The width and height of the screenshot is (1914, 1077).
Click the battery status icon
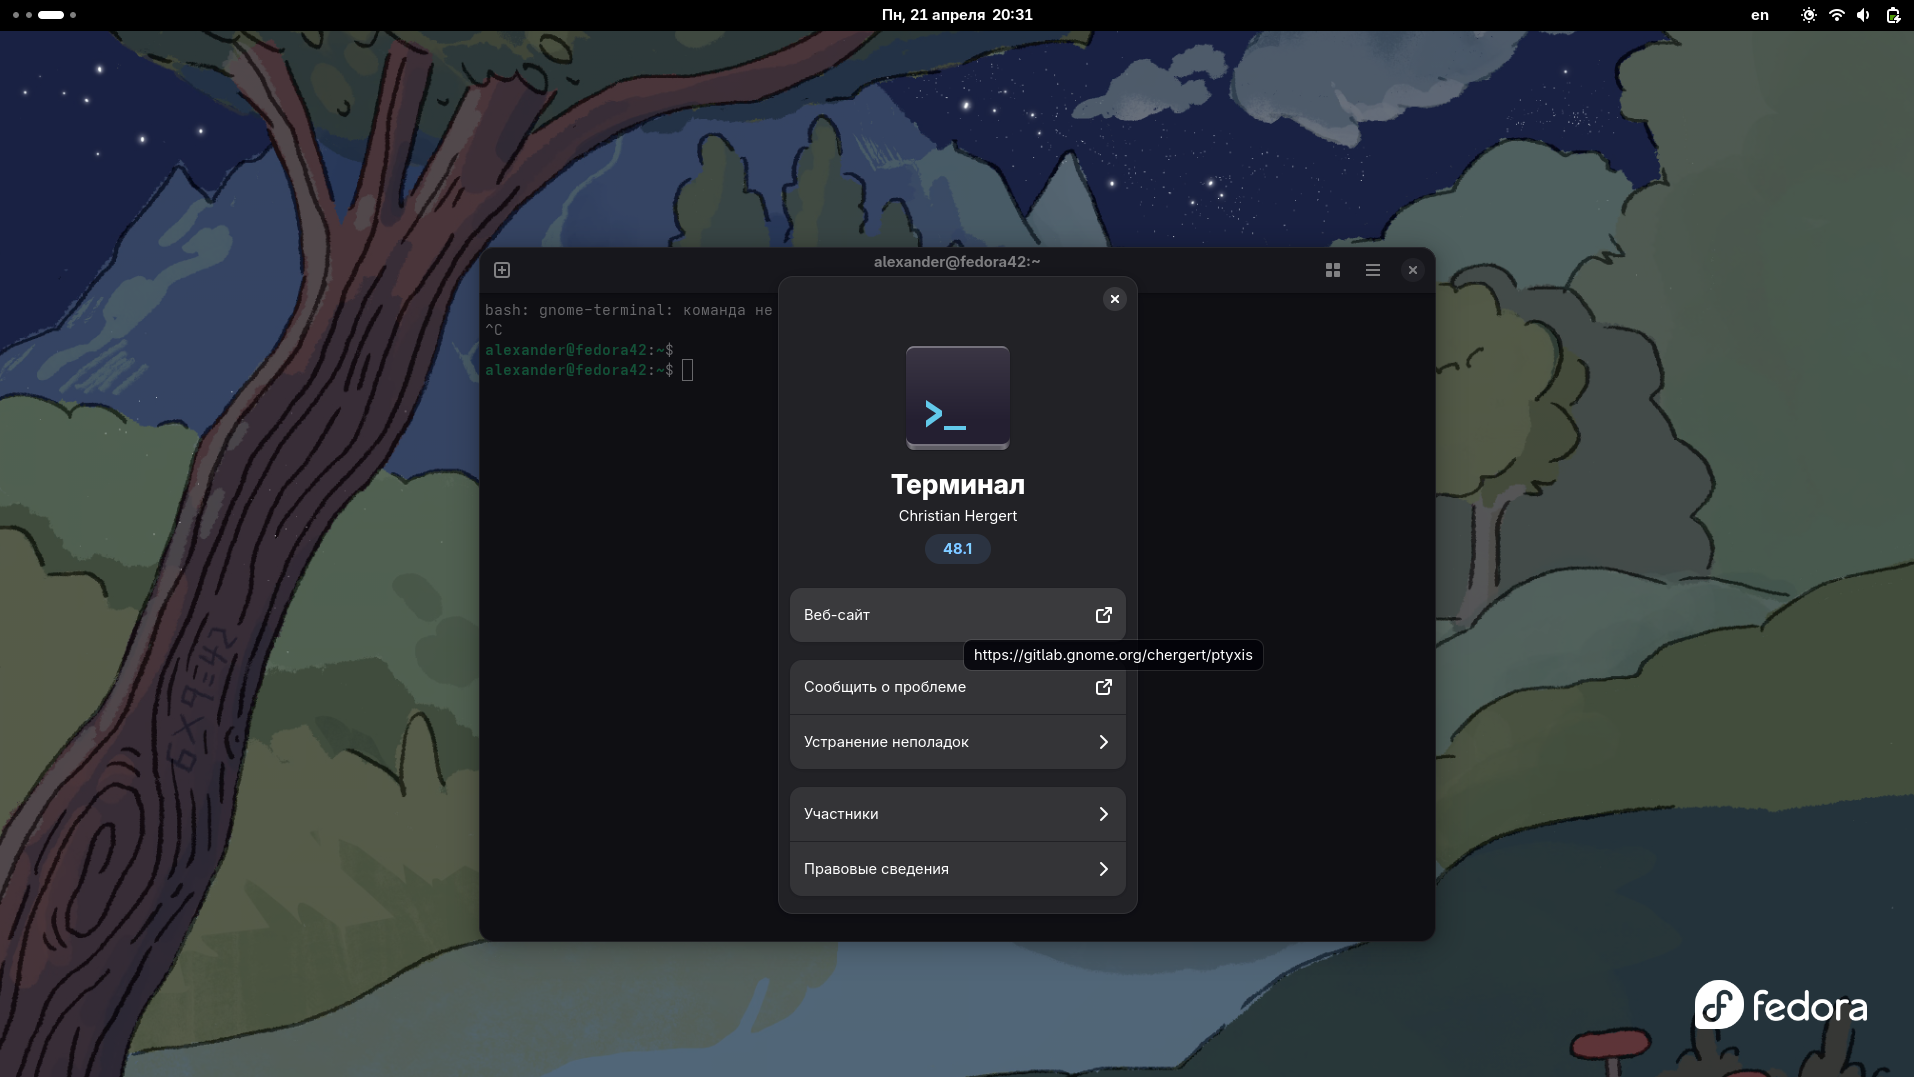[1892, 15]
